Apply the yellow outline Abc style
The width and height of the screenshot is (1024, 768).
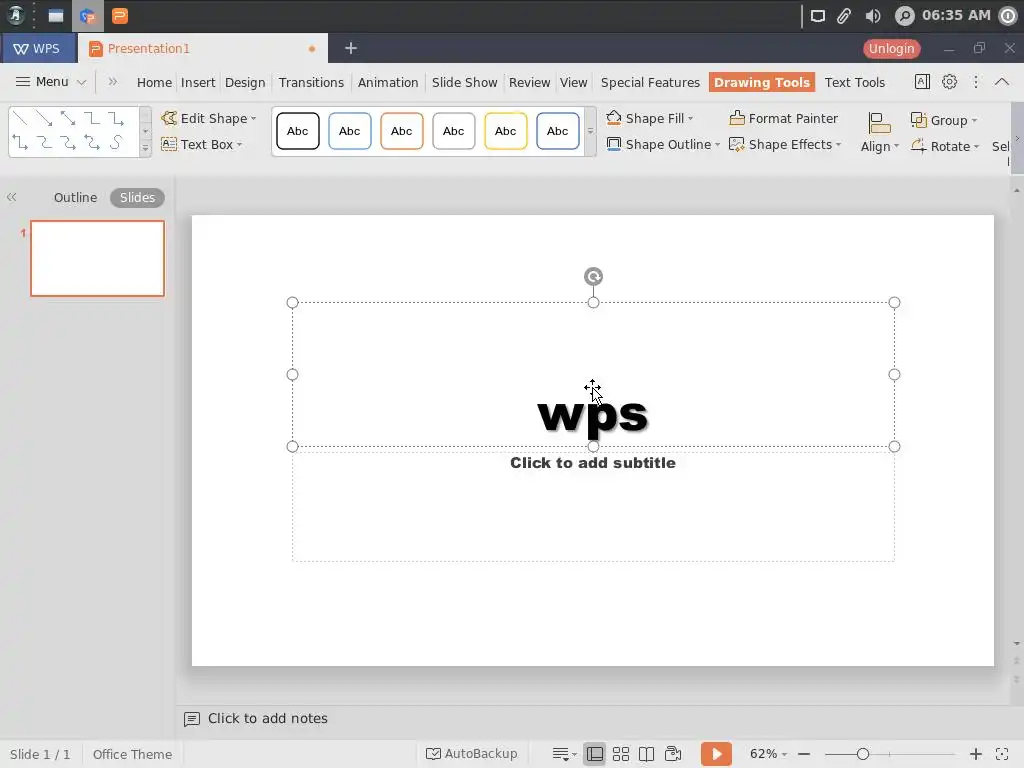(505, 131)
